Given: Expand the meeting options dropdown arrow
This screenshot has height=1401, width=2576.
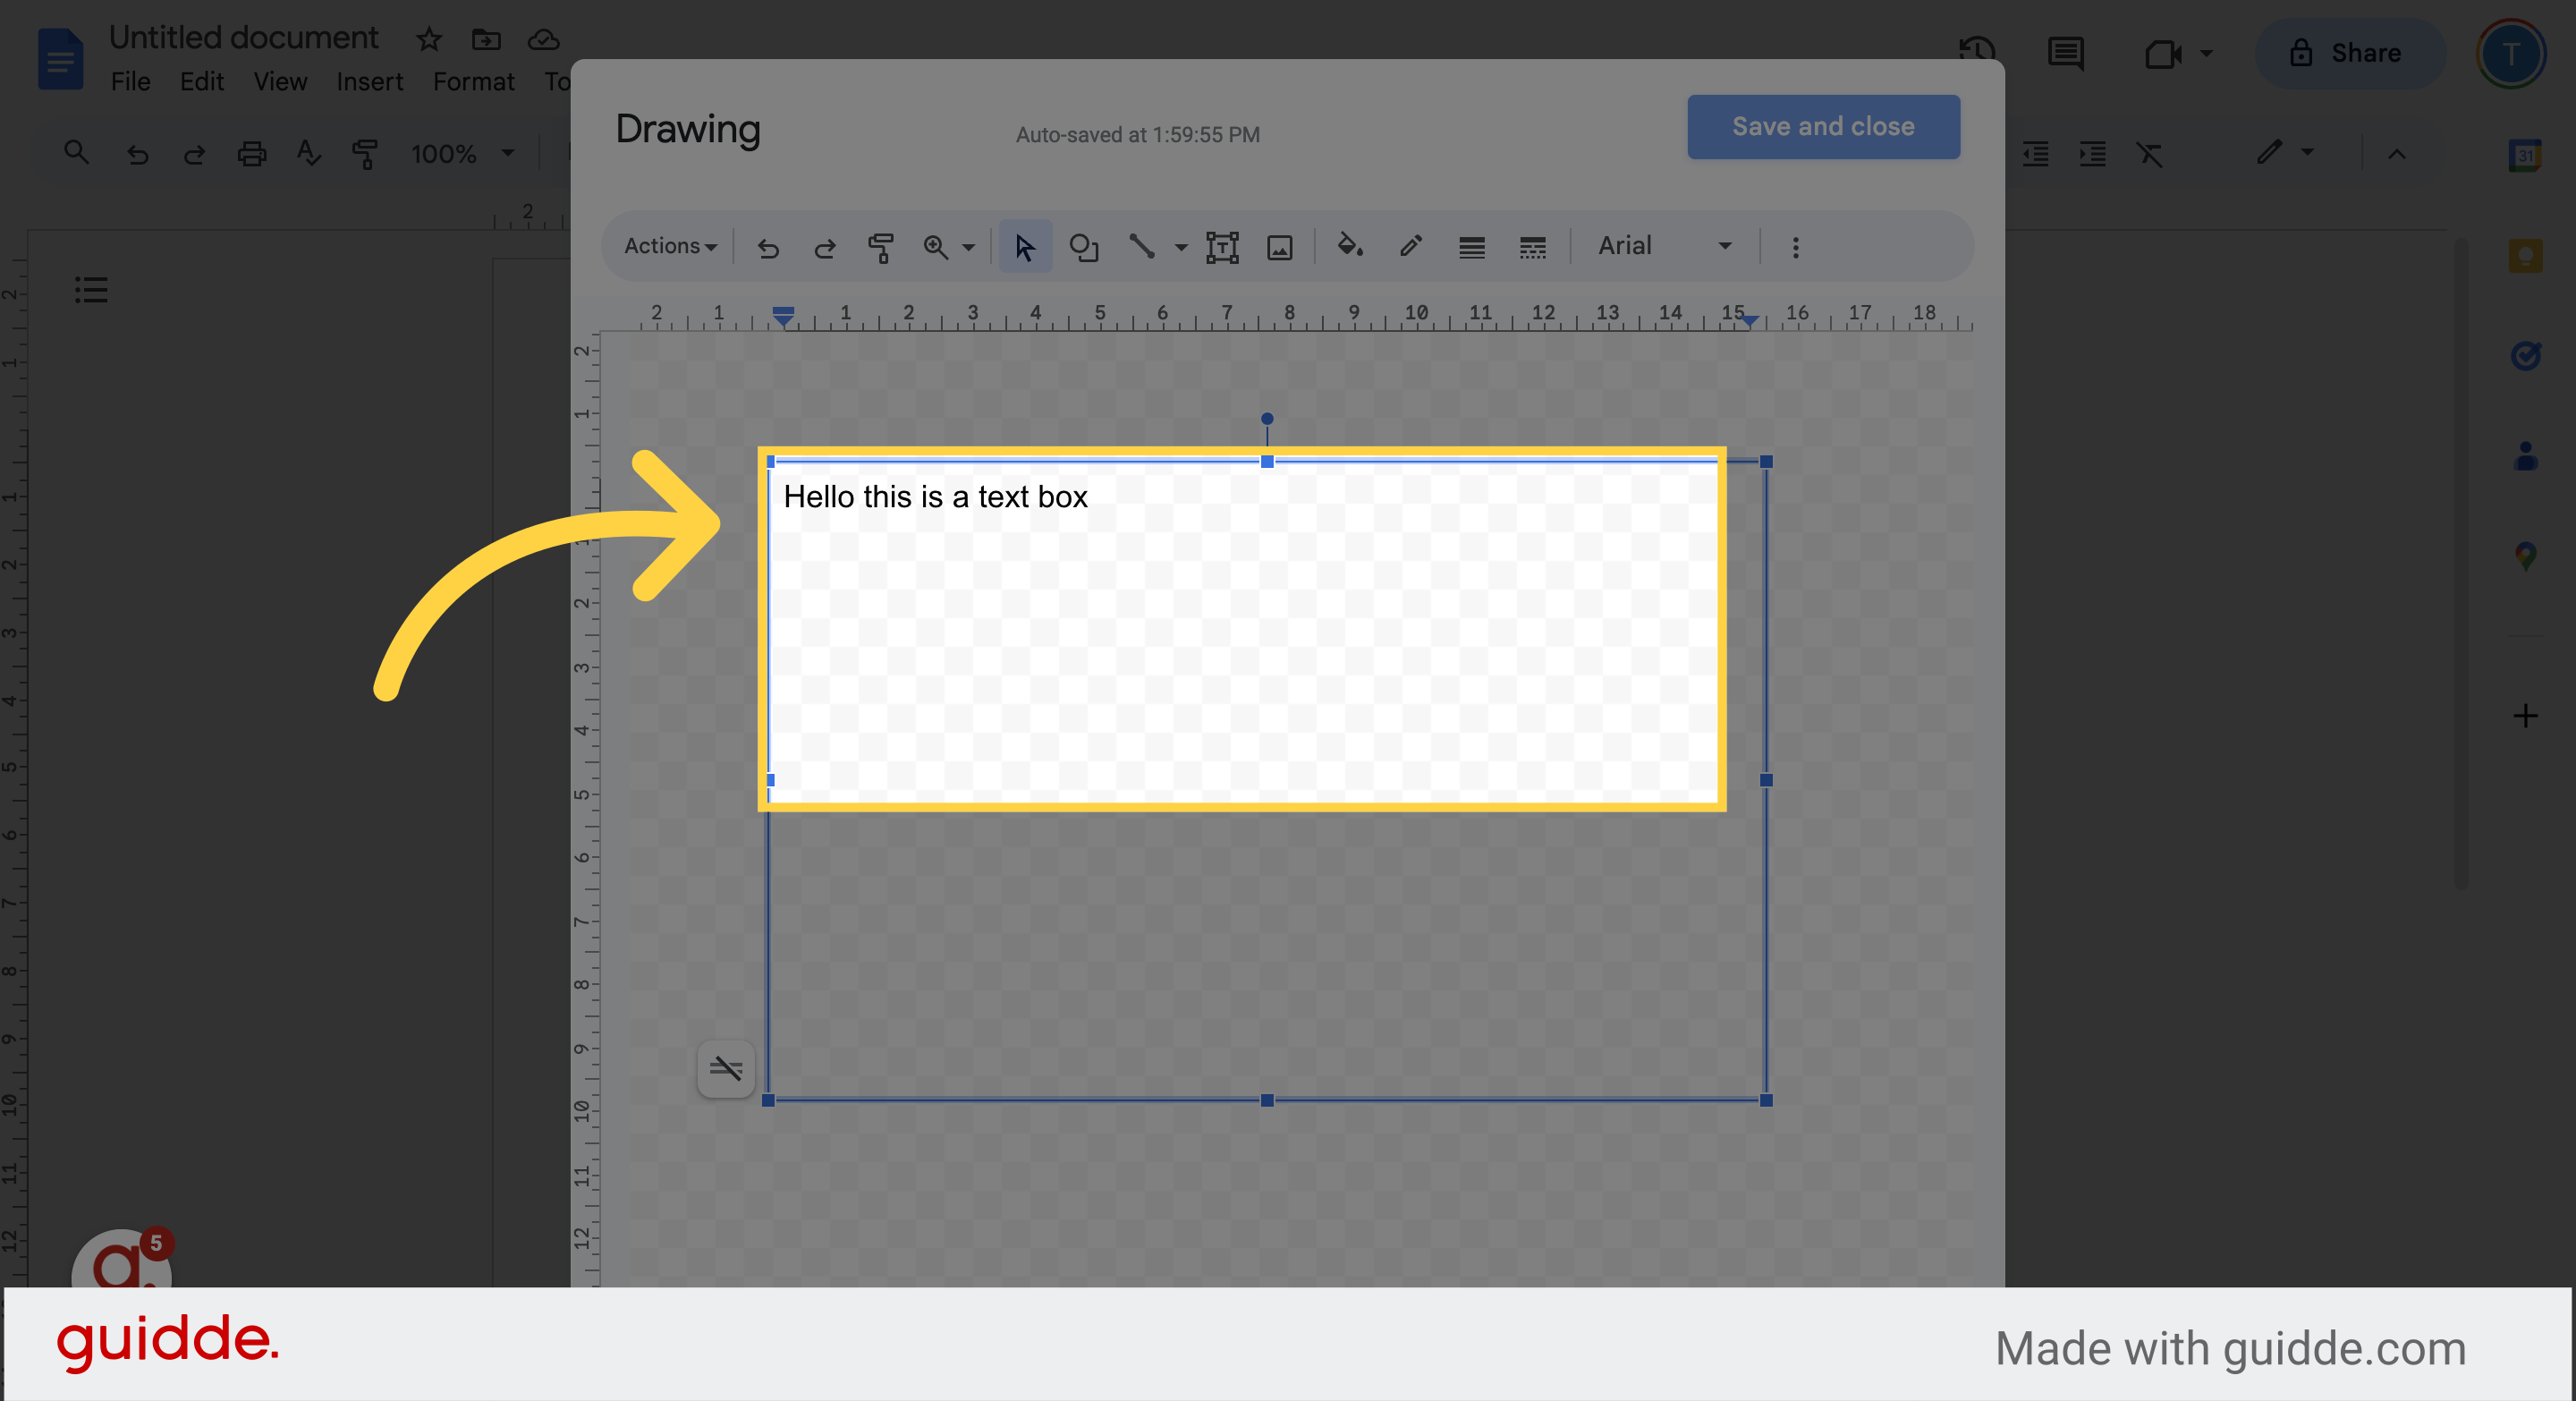Looking at the screenshot, I should click(2207, 53).
